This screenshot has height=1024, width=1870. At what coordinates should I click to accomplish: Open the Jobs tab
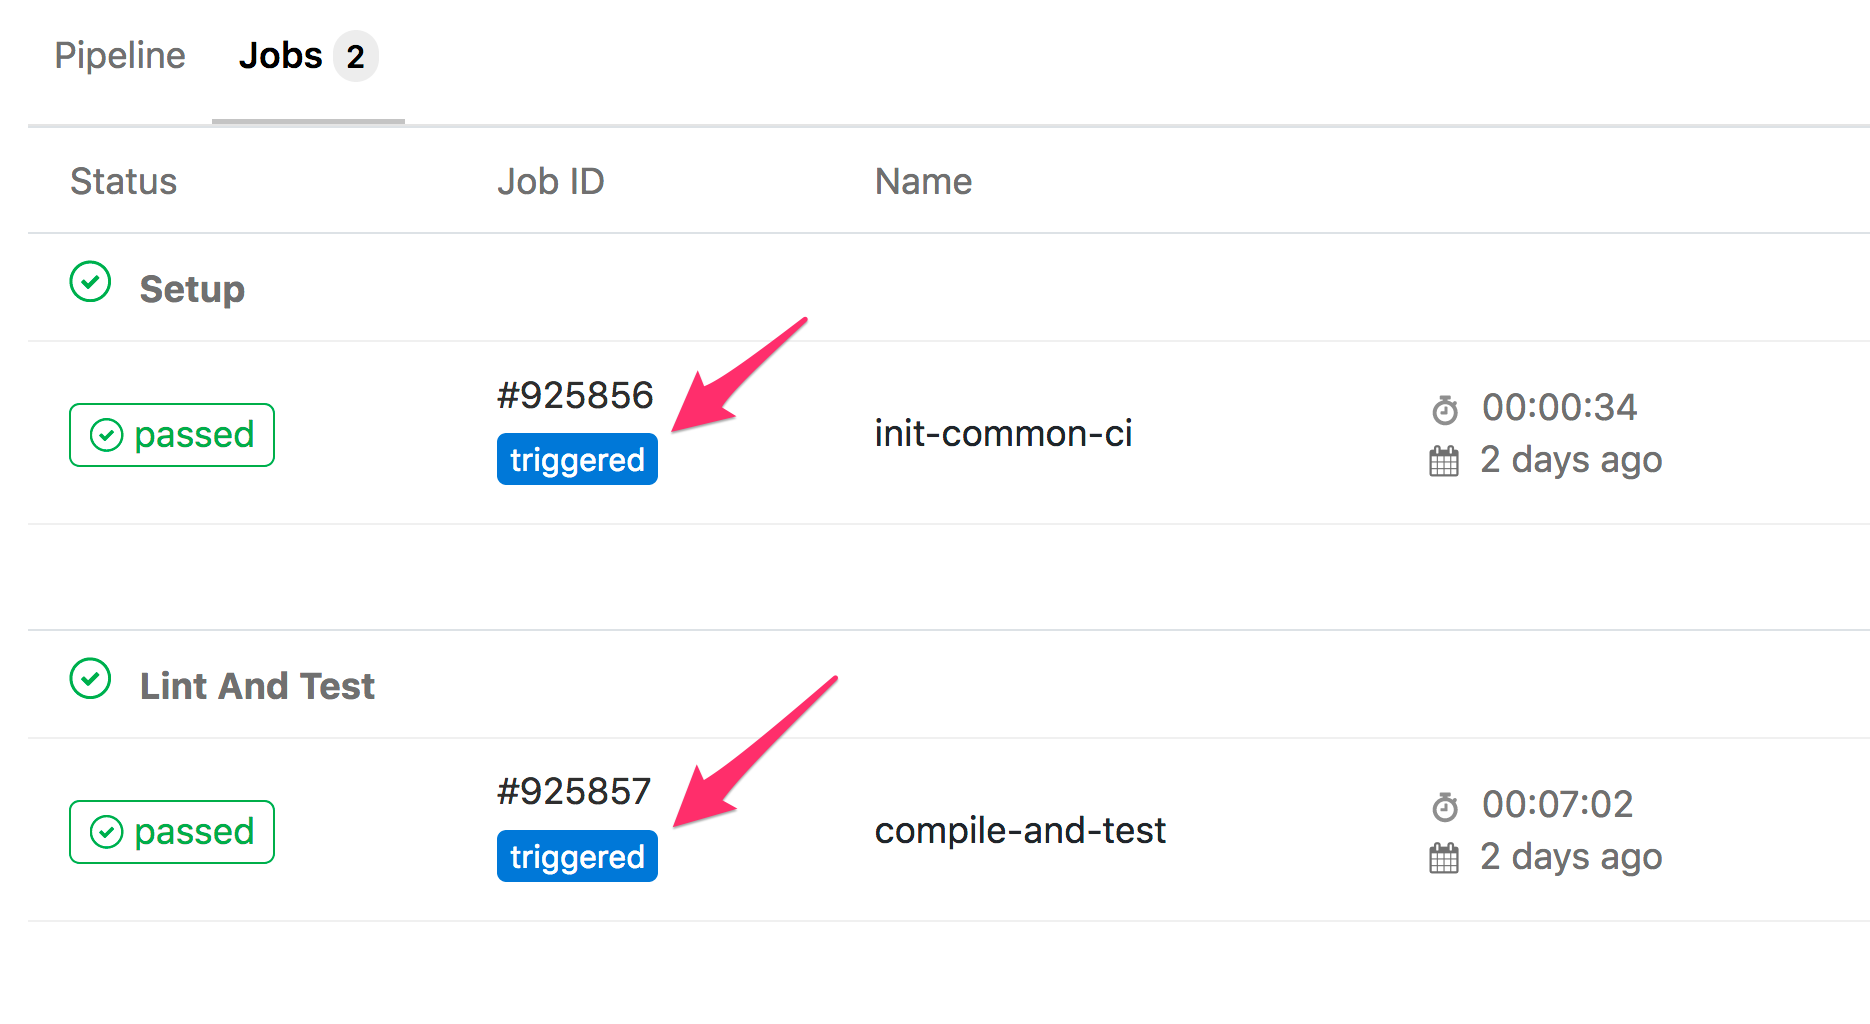tap(281, 56)
